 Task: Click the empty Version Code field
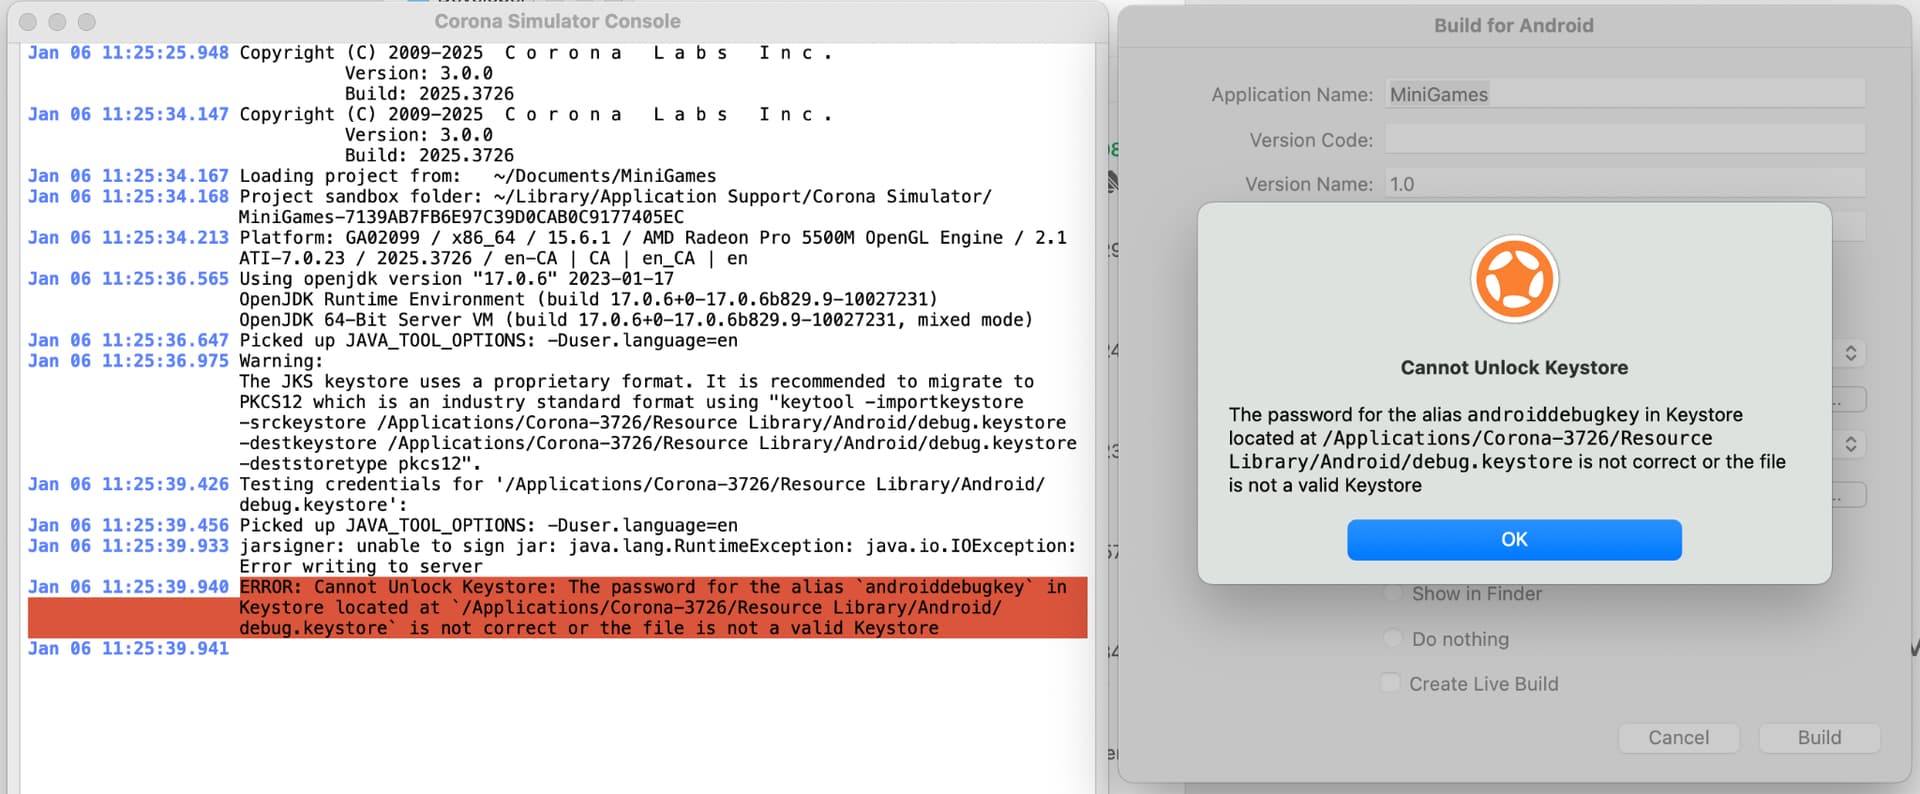coord(1624,140)
